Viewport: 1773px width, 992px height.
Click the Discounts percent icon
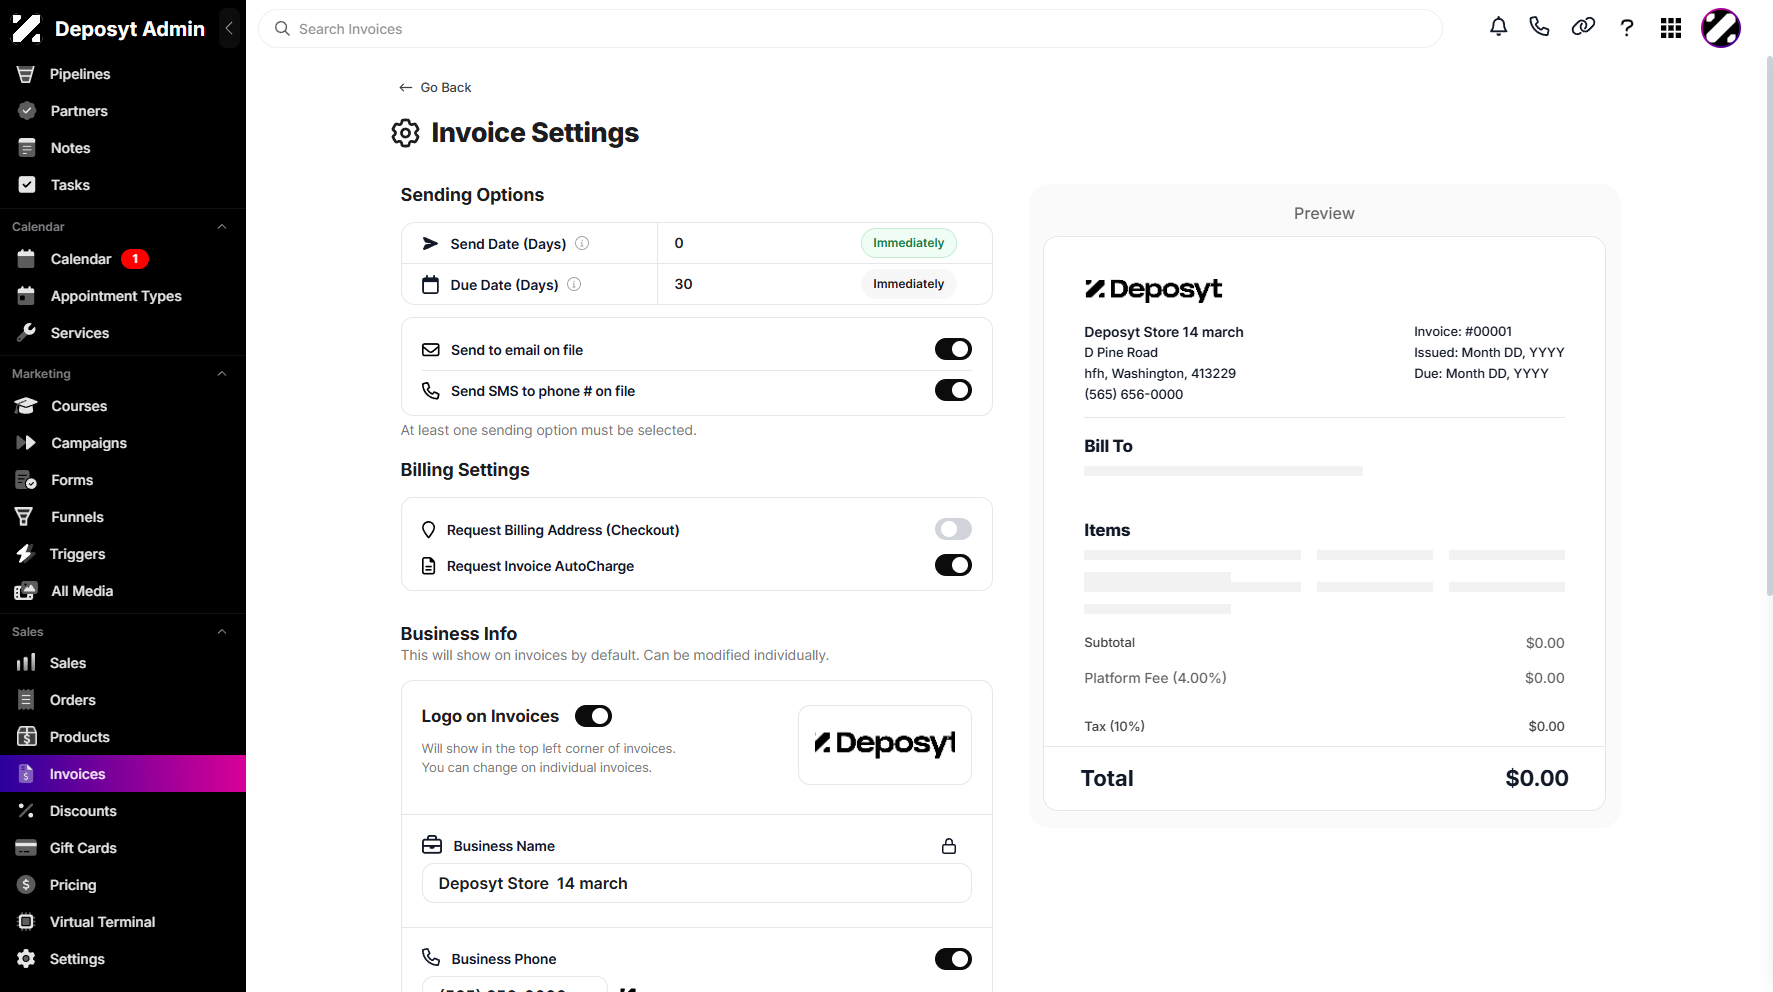tap(26, 811)
